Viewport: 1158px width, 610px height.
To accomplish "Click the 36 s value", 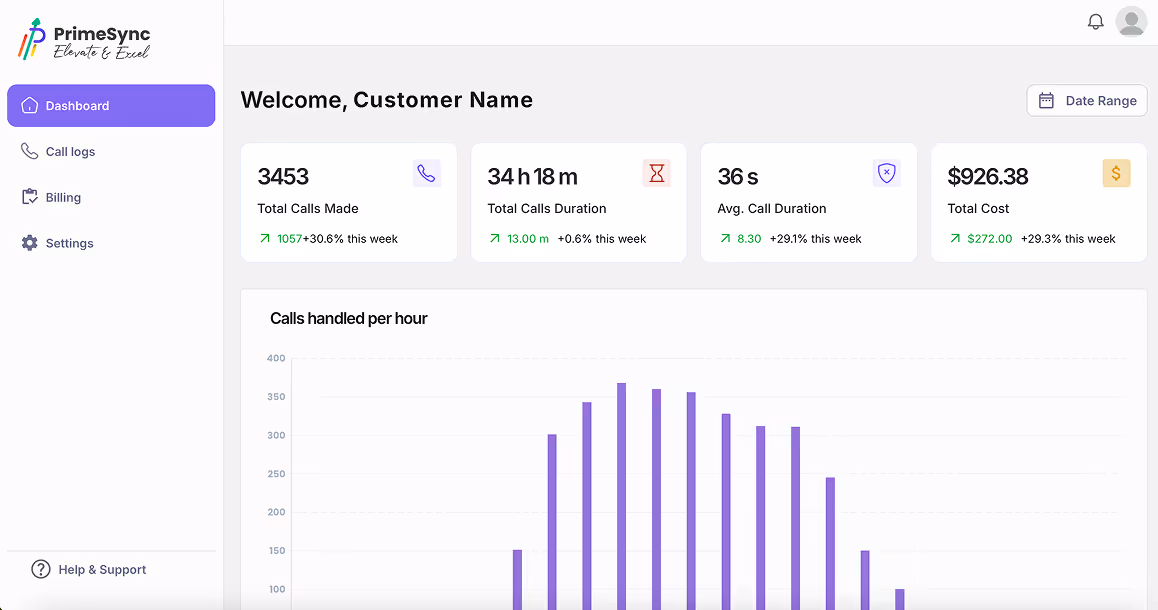I will [738, 177].
